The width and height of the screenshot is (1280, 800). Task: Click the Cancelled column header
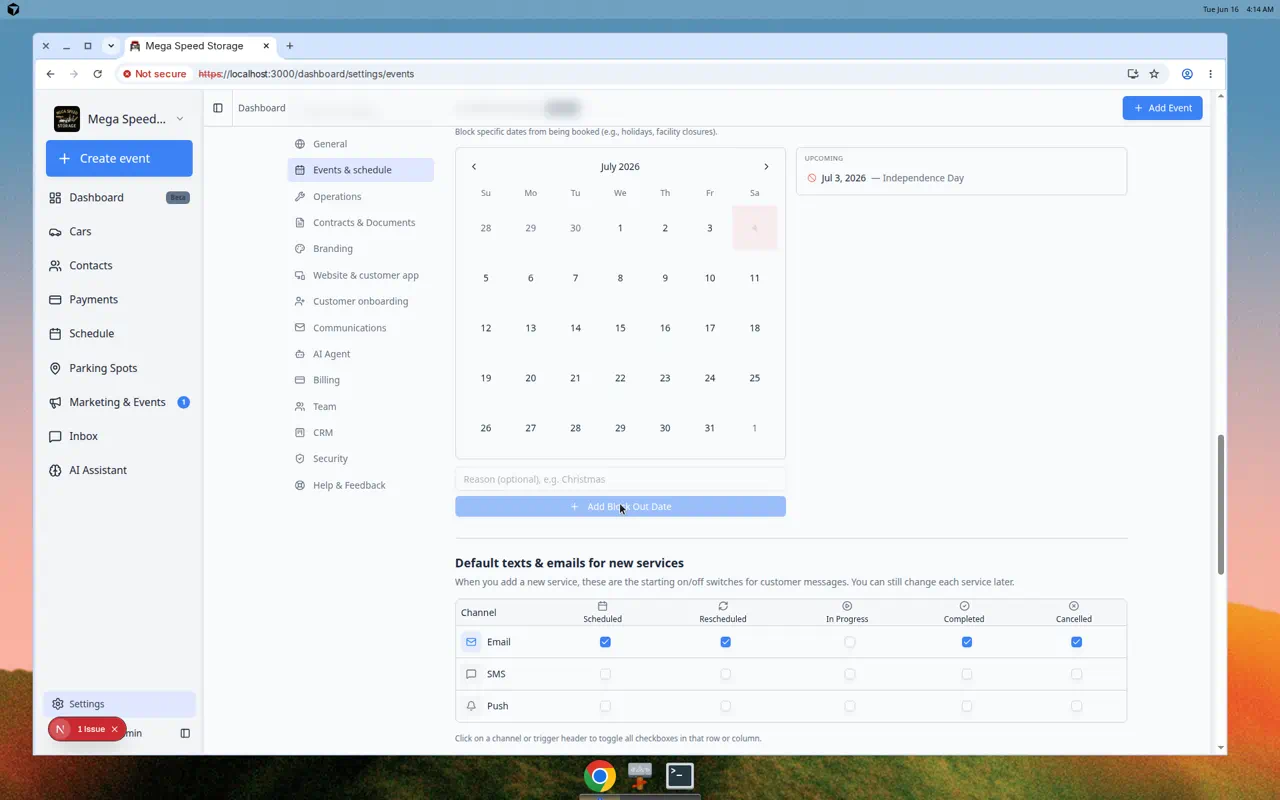click(1074, 613)
